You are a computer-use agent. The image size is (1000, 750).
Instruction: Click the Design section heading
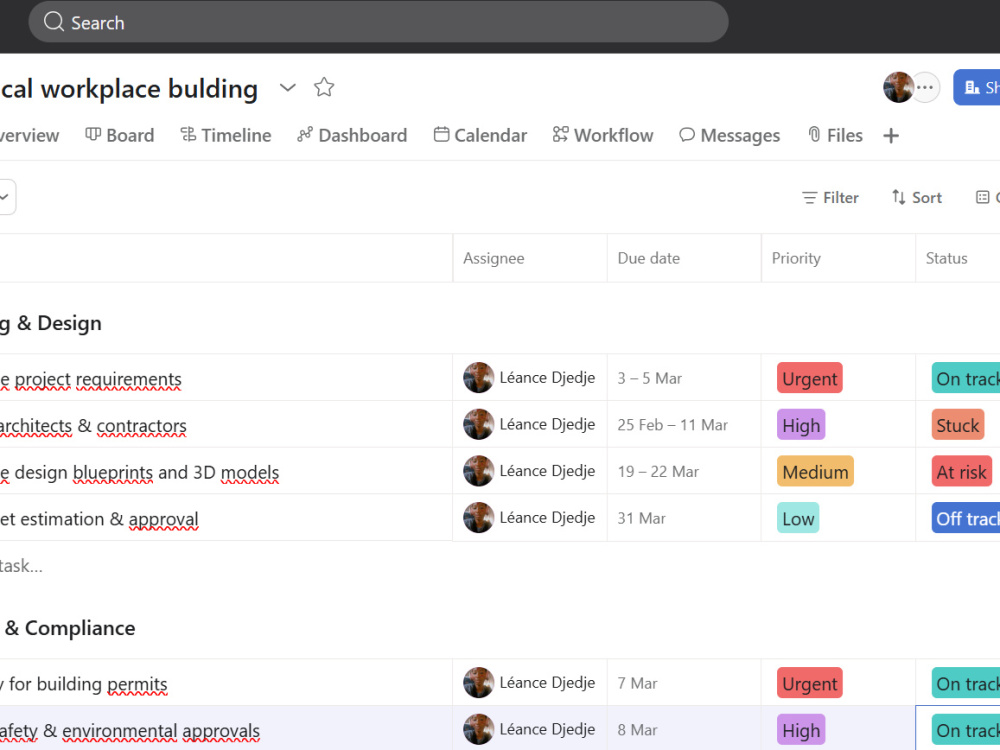click(x=51, y=323)
